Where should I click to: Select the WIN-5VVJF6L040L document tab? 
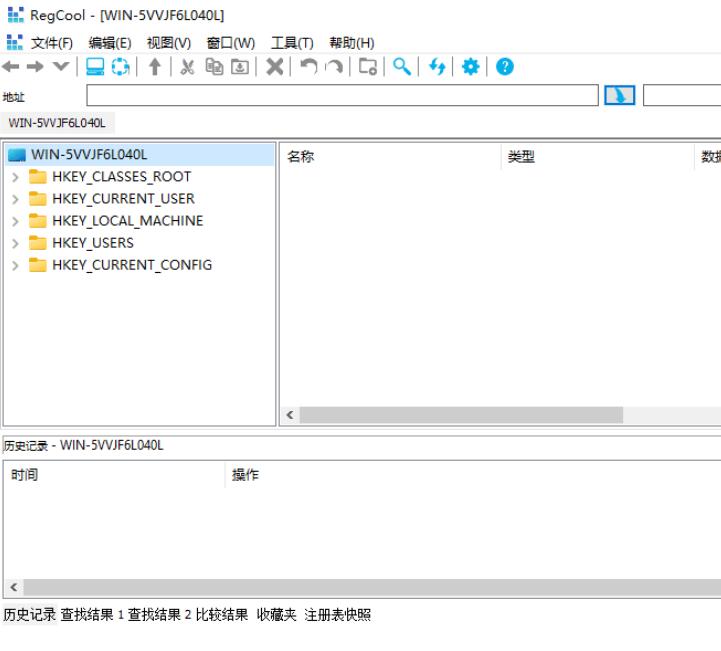(x=57, y=123)
